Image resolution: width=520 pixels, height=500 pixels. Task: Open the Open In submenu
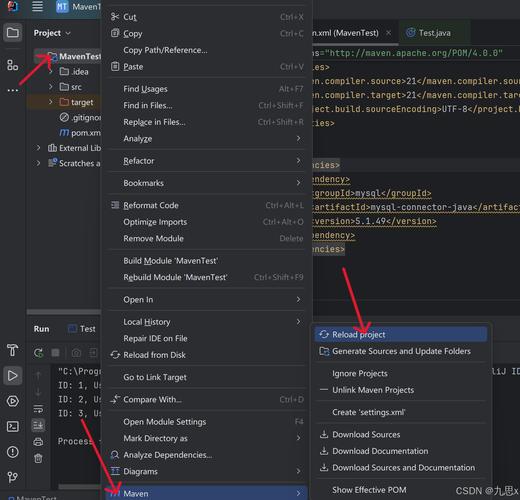[207, 299]
